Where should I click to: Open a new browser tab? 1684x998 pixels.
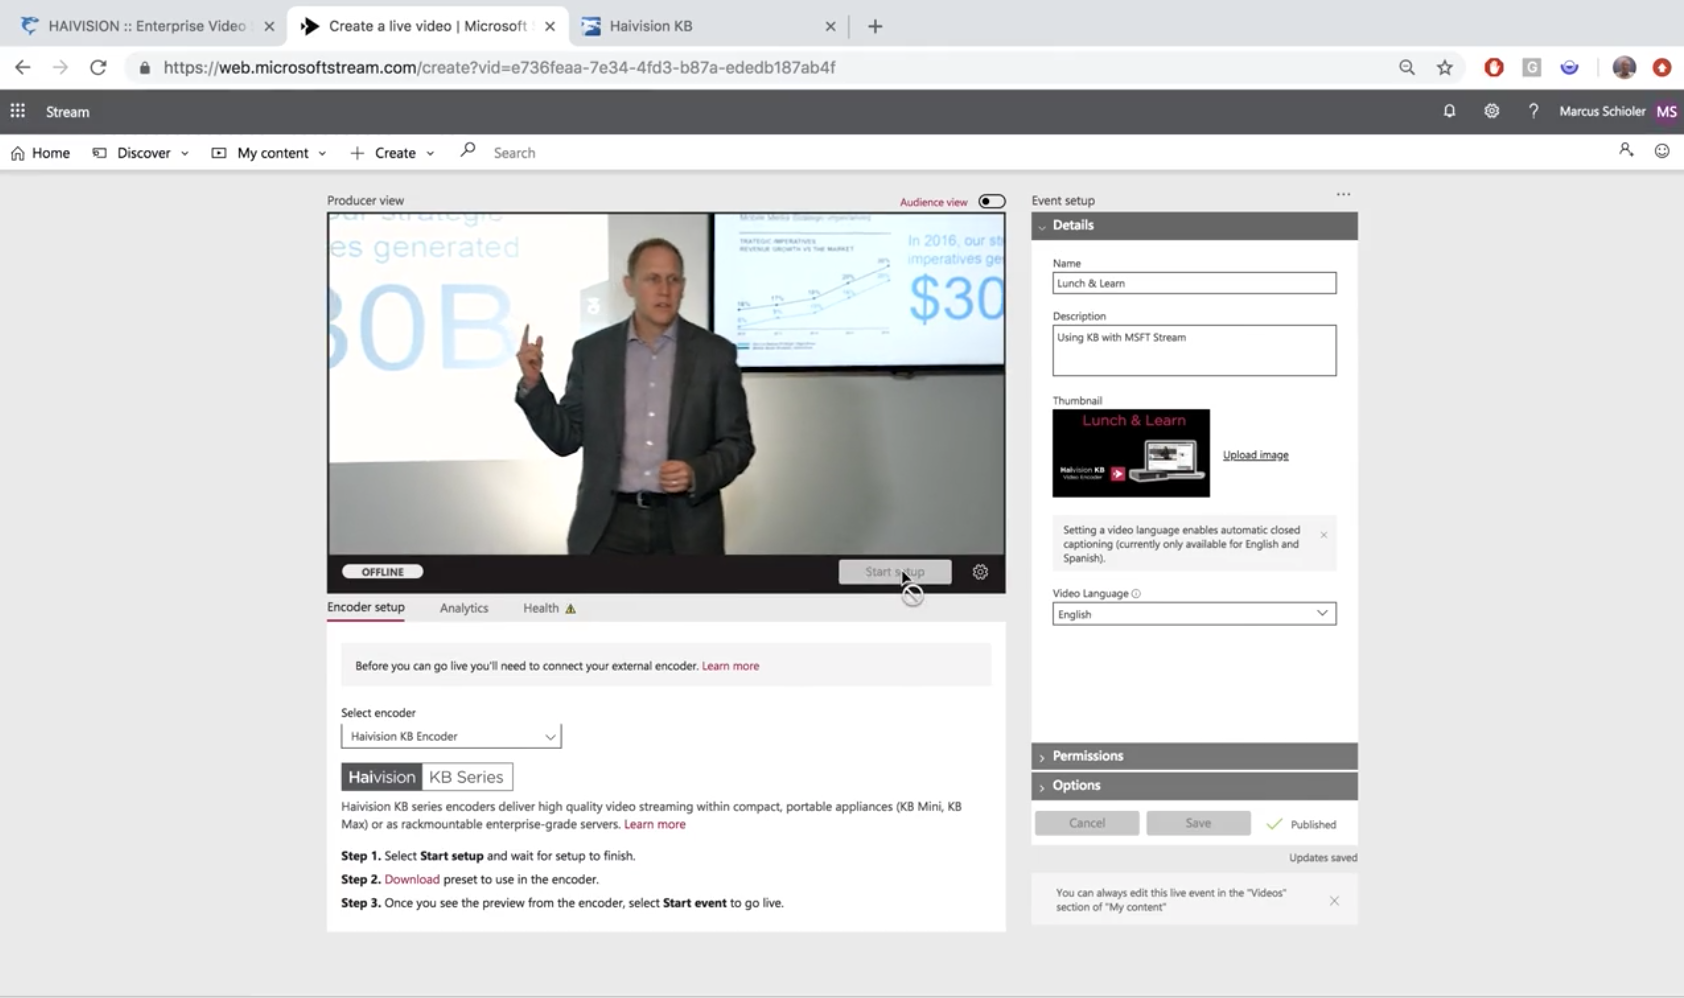tap(875, 26)
